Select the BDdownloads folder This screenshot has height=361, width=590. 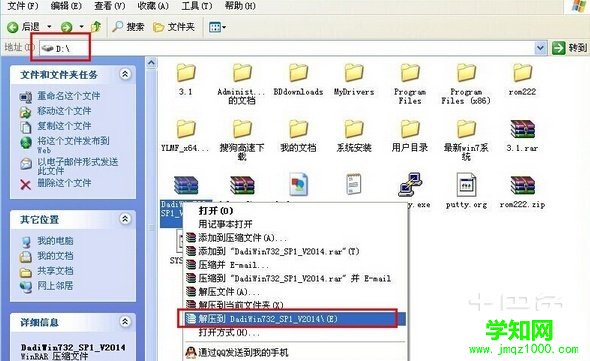[298, 79]
